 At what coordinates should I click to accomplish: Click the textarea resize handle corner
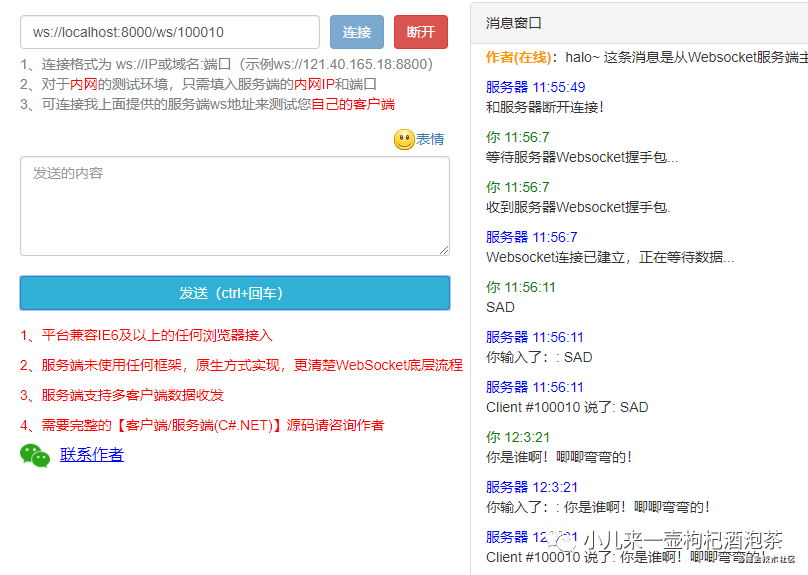(x=444, y=250)
